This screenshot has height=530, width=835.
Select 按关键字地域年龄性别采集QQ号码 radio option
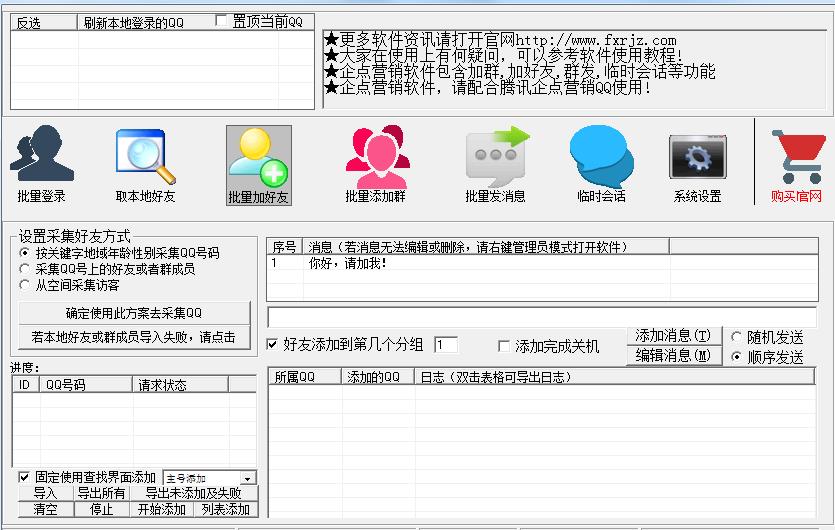24,252
